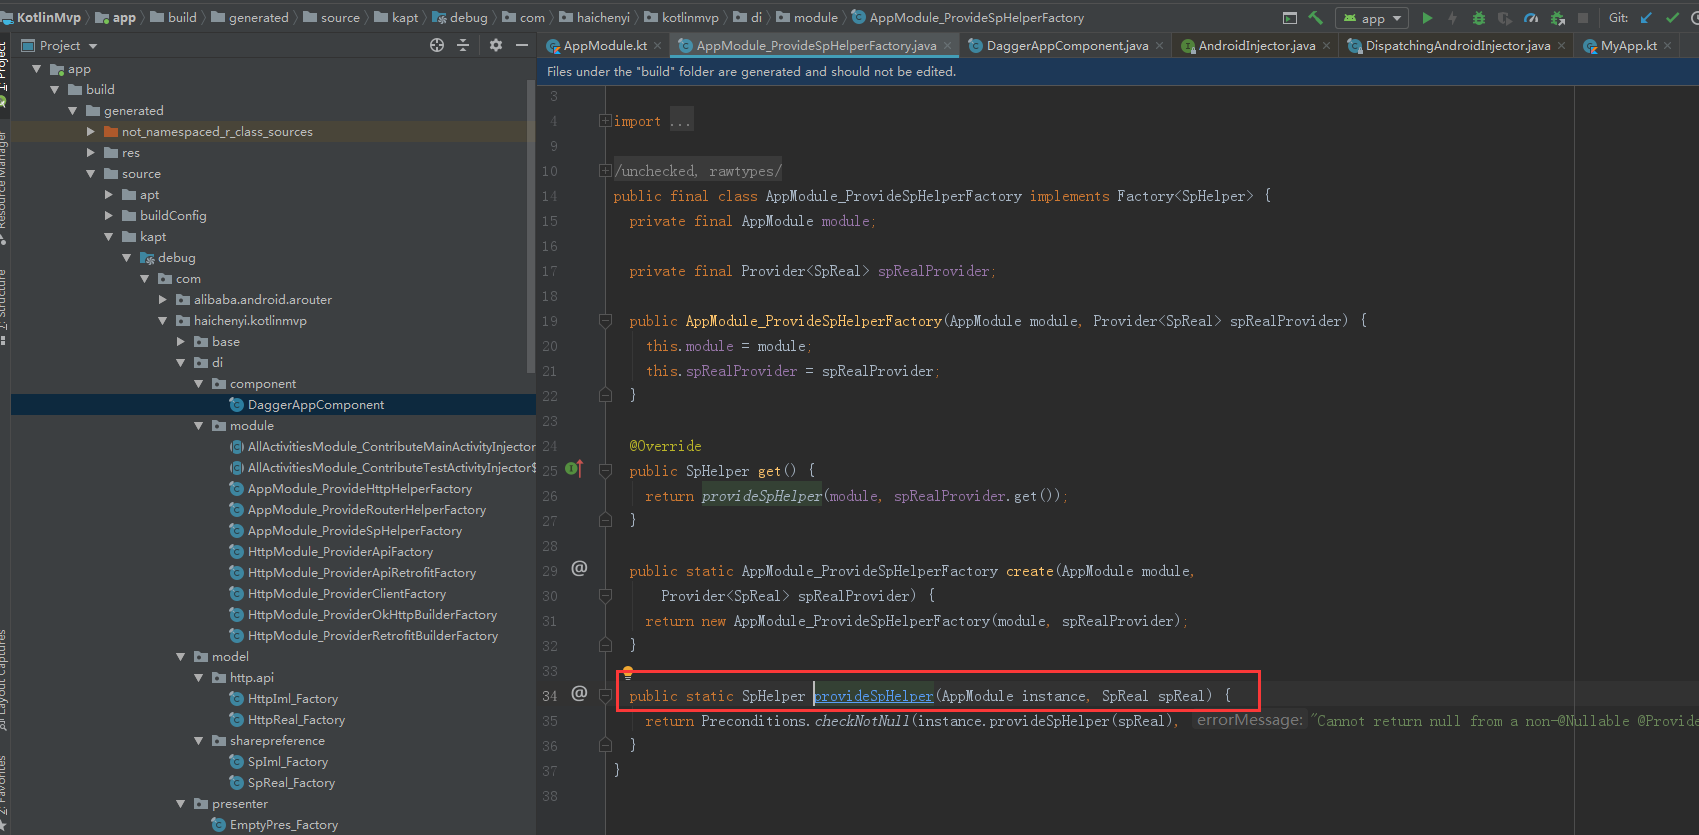Viewport: 1699px width, 835px height.
Task: Open the app run configuration dropdown
Action: click(1372, 18)
